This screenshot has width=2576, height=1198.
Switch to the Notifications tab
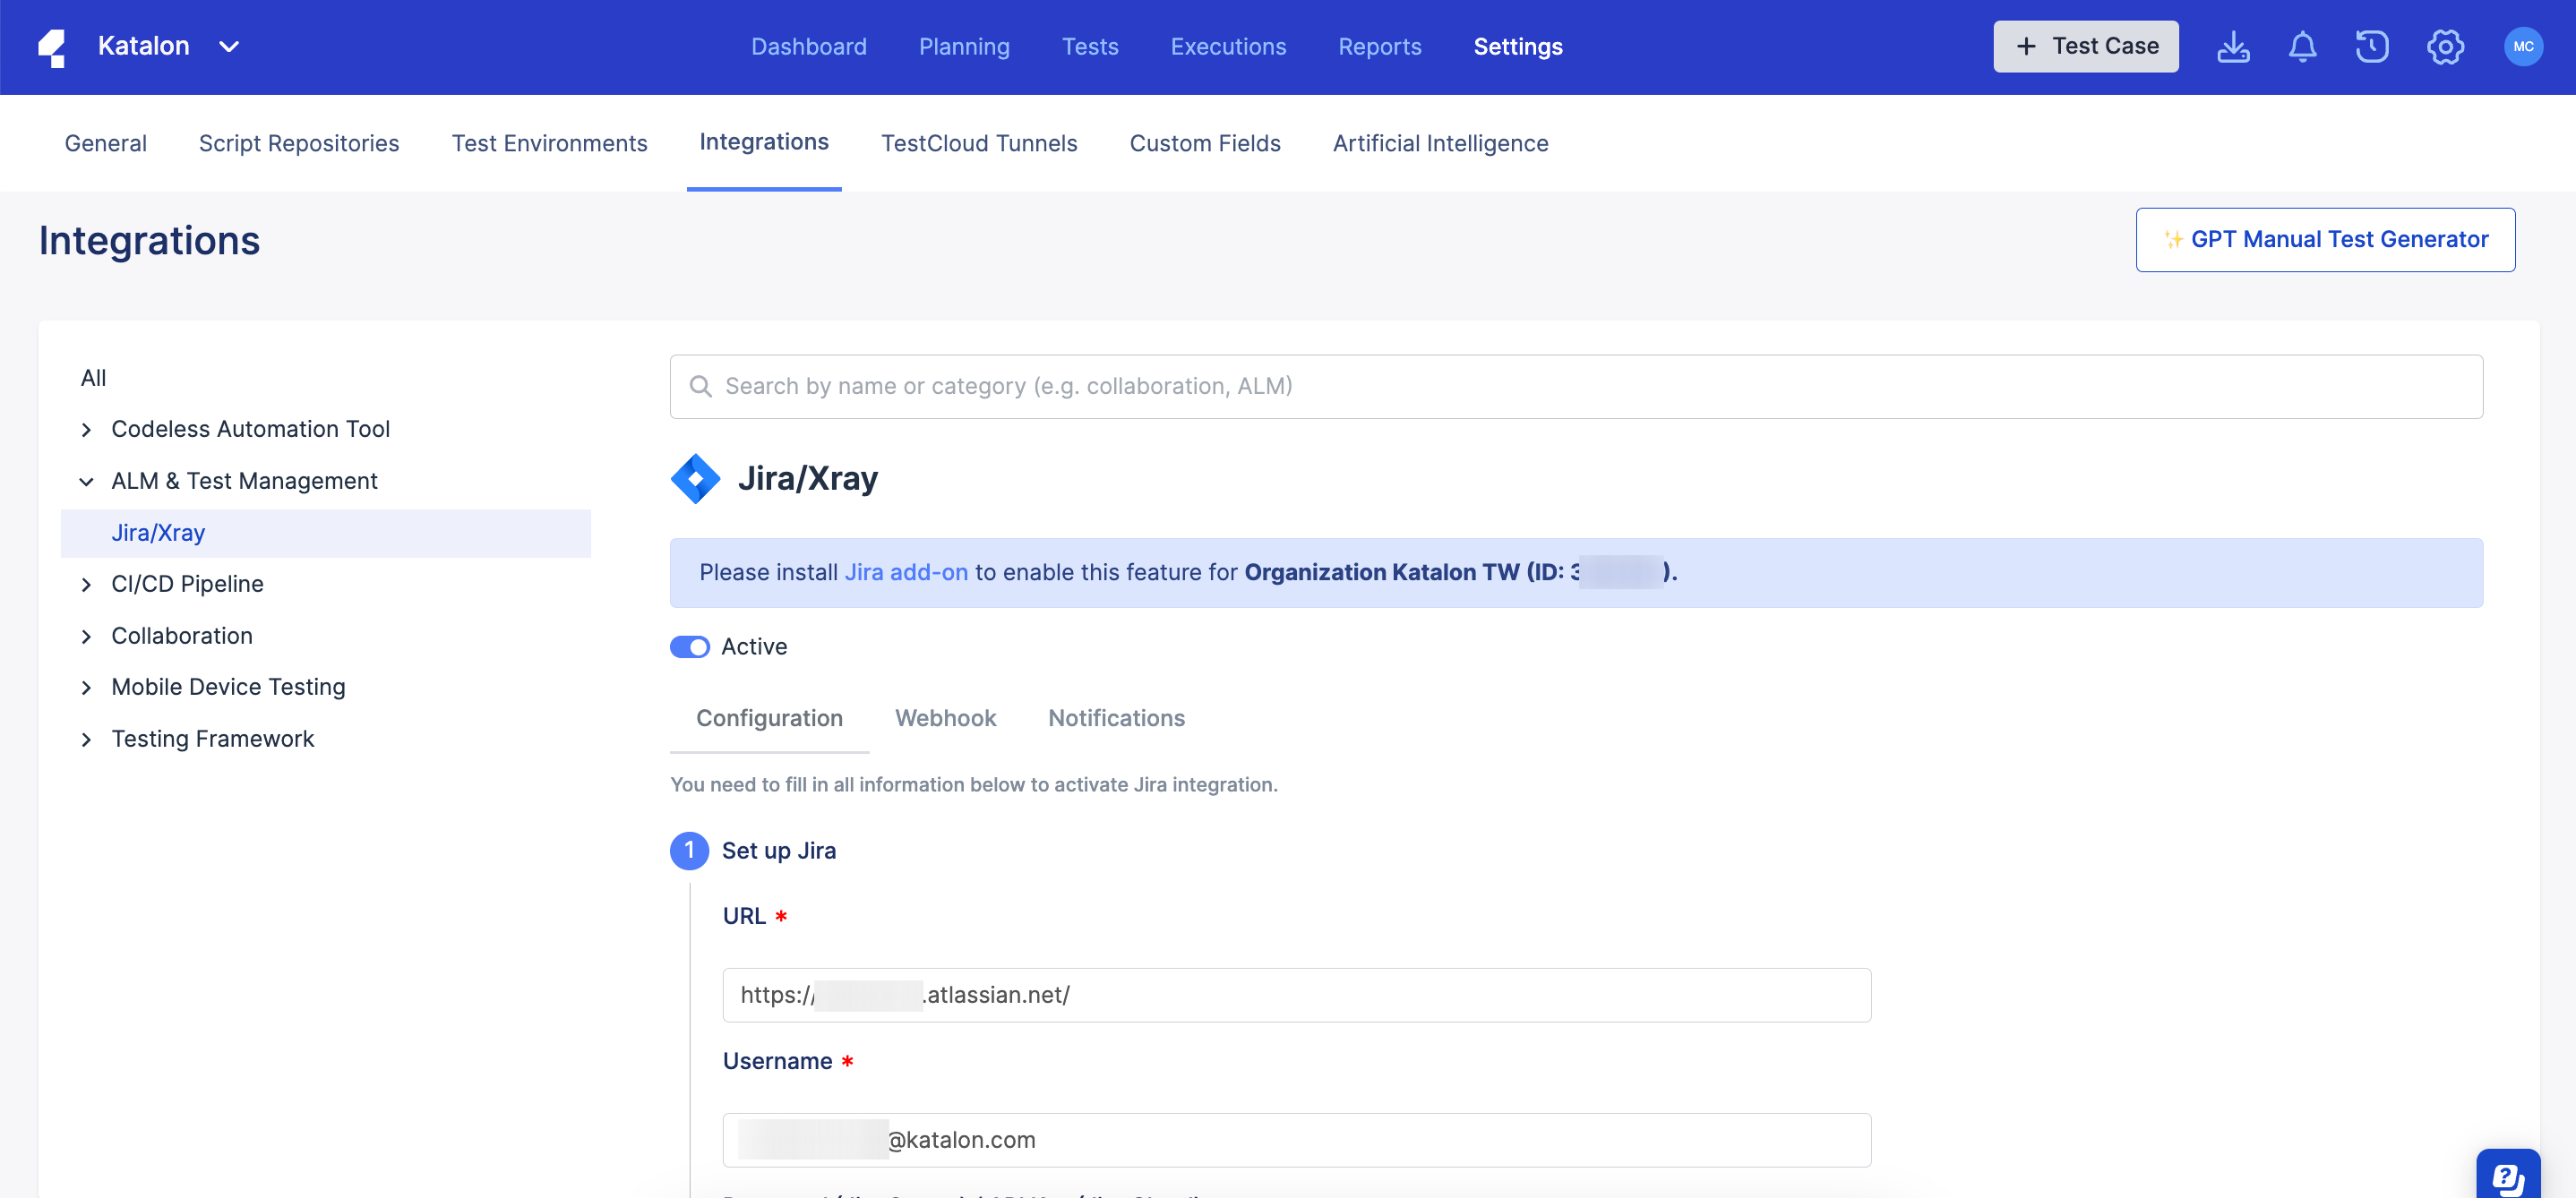tap(1116, 718)
